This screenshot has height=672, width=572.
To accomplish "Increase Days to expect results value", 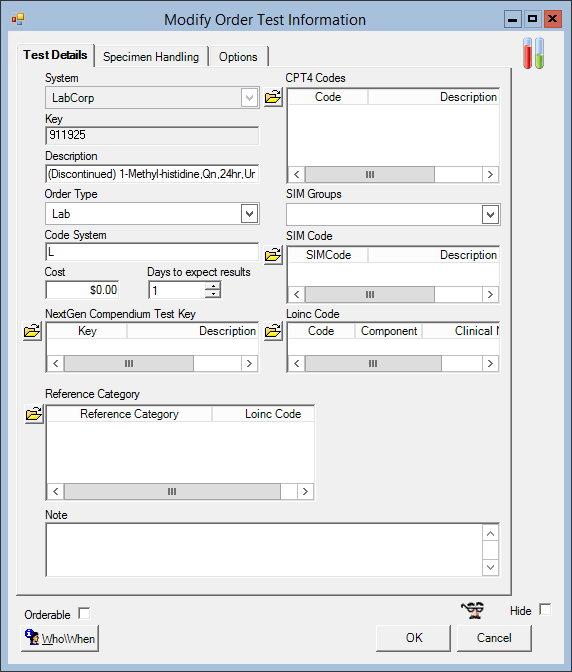I will pos(213,285).
